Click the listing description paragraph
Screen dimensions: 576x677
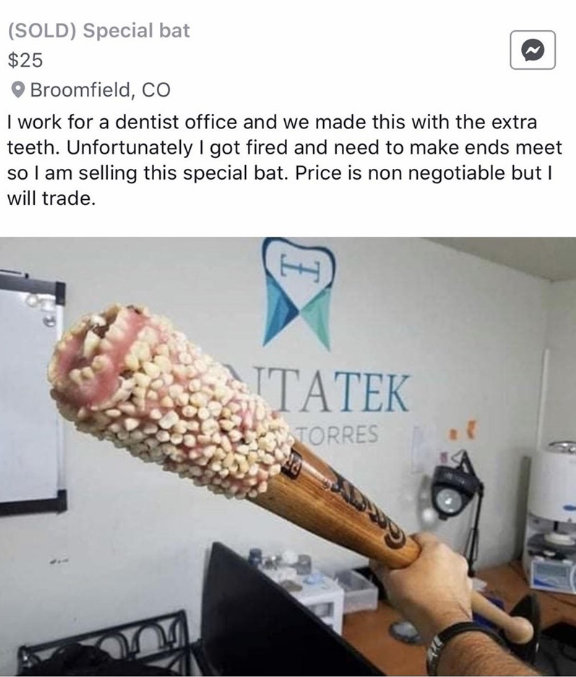pyautogui.click(x=285, y=160)
